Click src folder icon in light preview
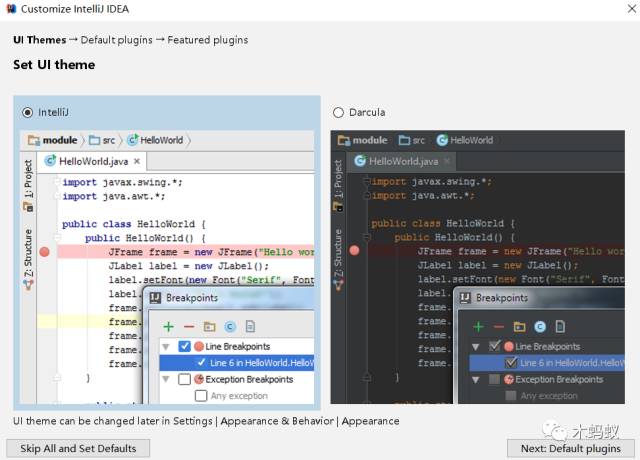The height and width of the screenshot is (460, 640). click(94, 140)
